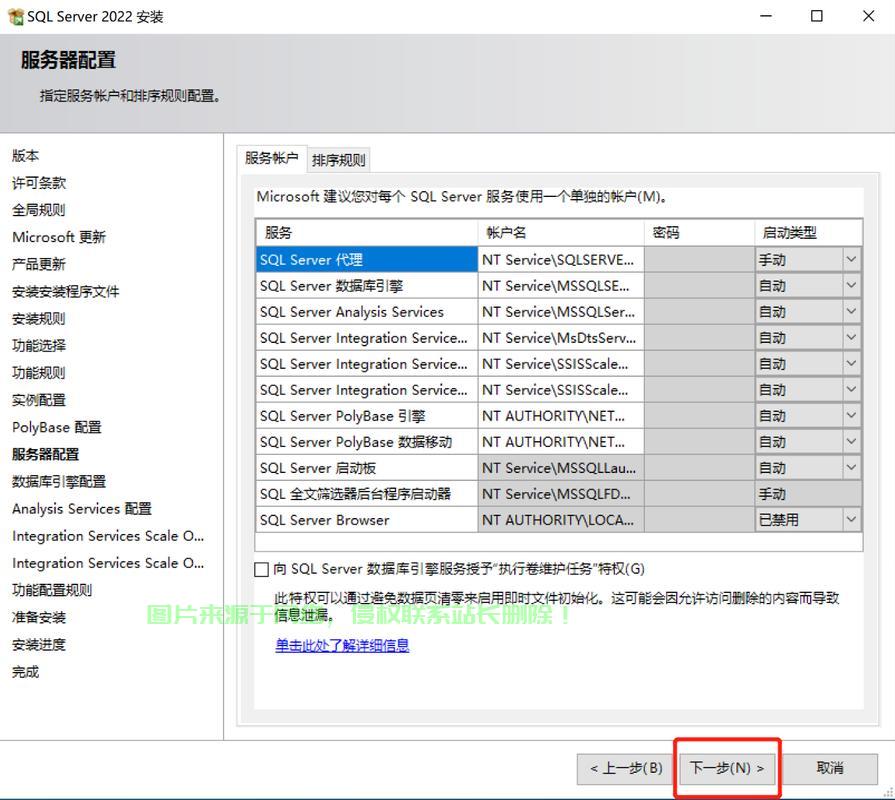This screenshot has height=800, width=895.
Task: Go to 安装安装程序文件 step in sidebar
Action: [x=66, y=292]
